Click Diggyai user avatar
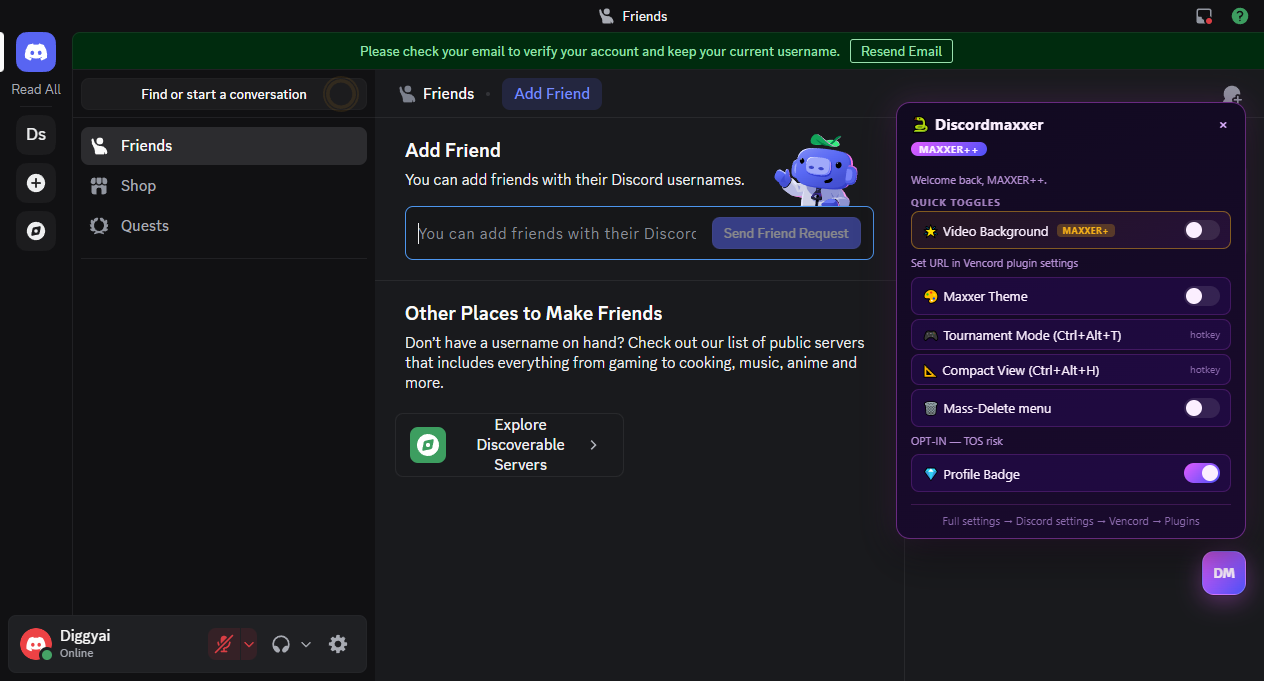Viewport: 1264px width, 681px height. (36, 644)
